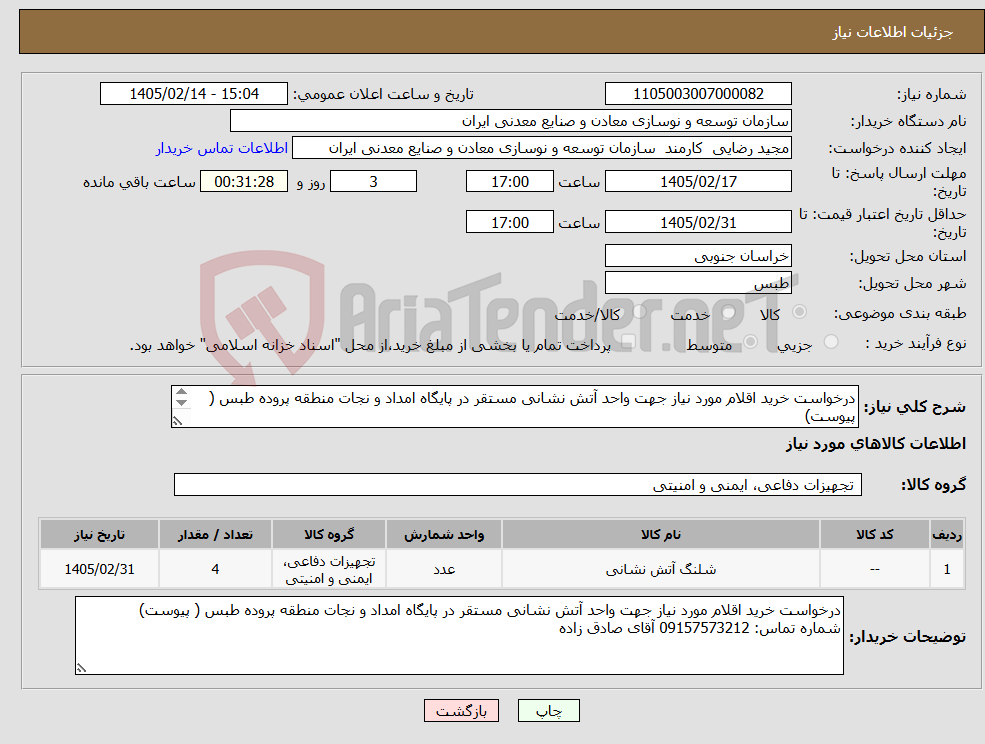This screenshot has width=985, height=744.
Task: Click the response deadline time 17:00 field
Action: click(509, 182)
